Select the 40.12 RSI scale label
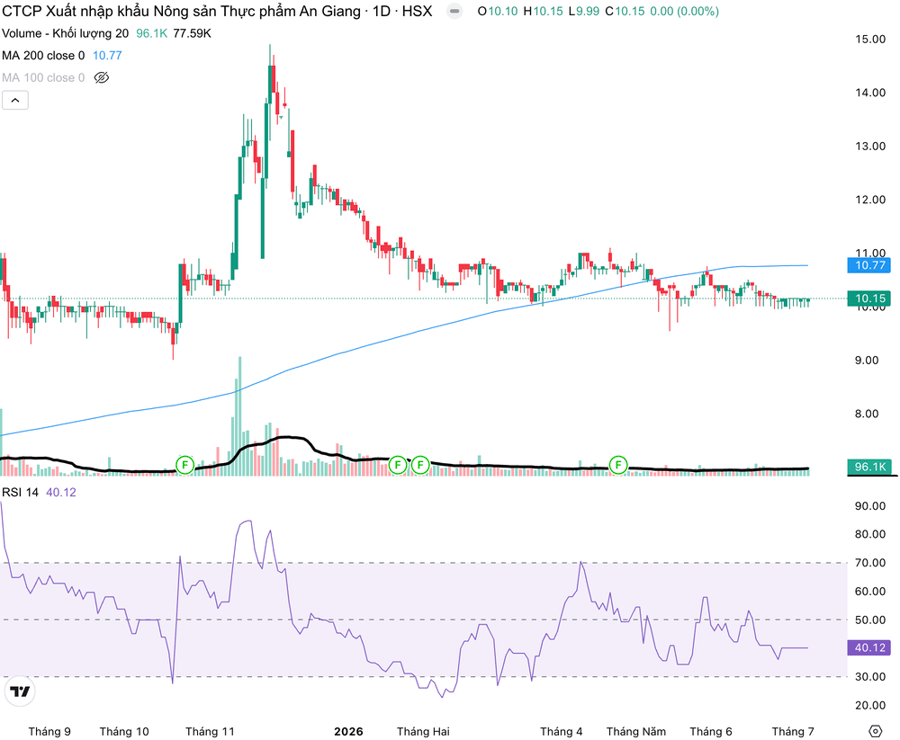900x740 pixels. 870,648
